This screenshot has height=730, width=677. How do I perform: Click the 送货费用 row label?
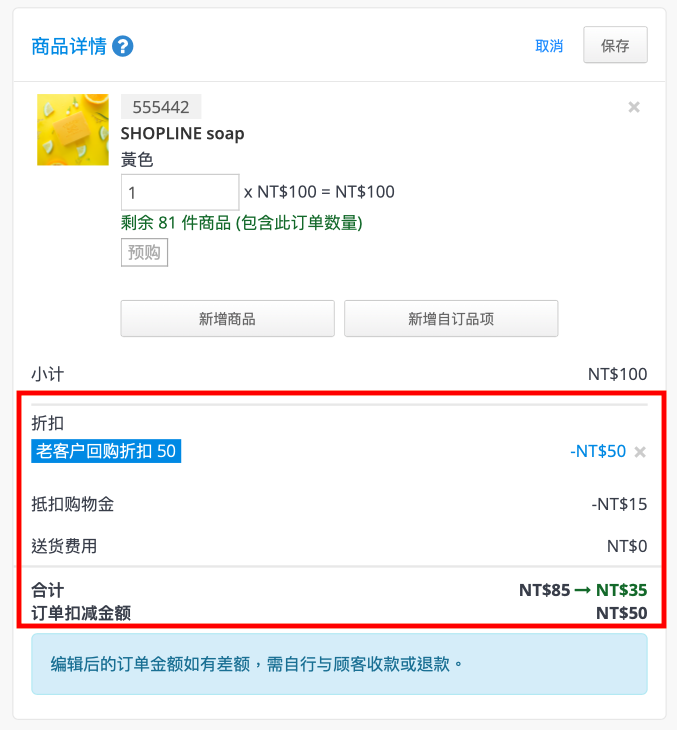64,546
